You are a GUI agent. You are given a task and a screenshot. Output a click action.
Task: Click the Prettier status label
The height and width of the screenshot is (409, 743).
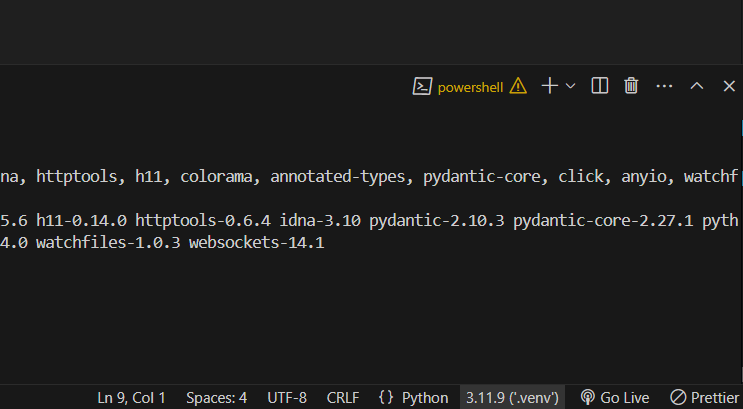(x=715, y=398)
